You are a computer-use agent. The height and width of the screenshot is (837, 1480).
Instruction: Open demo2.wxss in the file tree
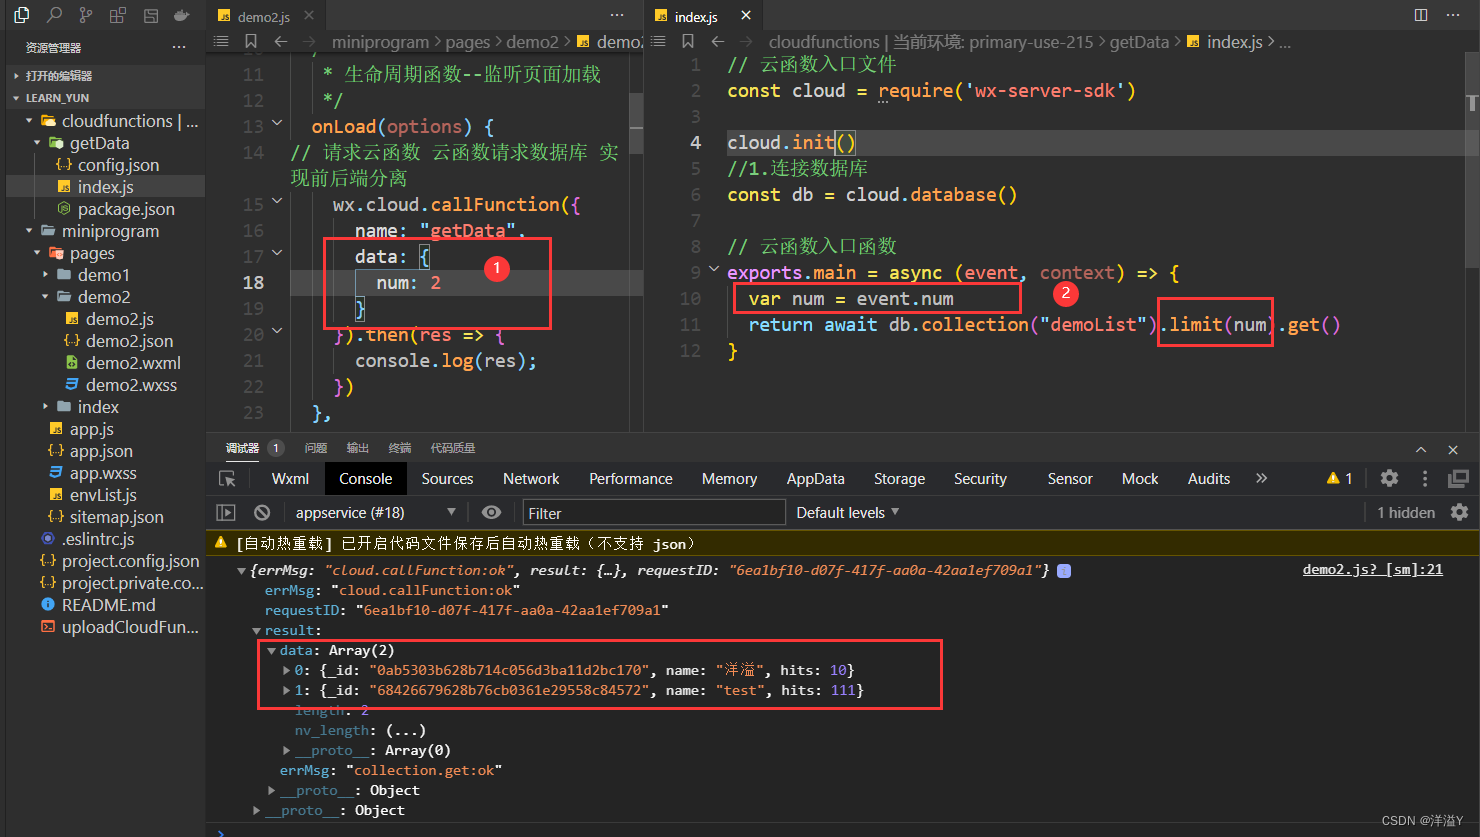(131, 385)
